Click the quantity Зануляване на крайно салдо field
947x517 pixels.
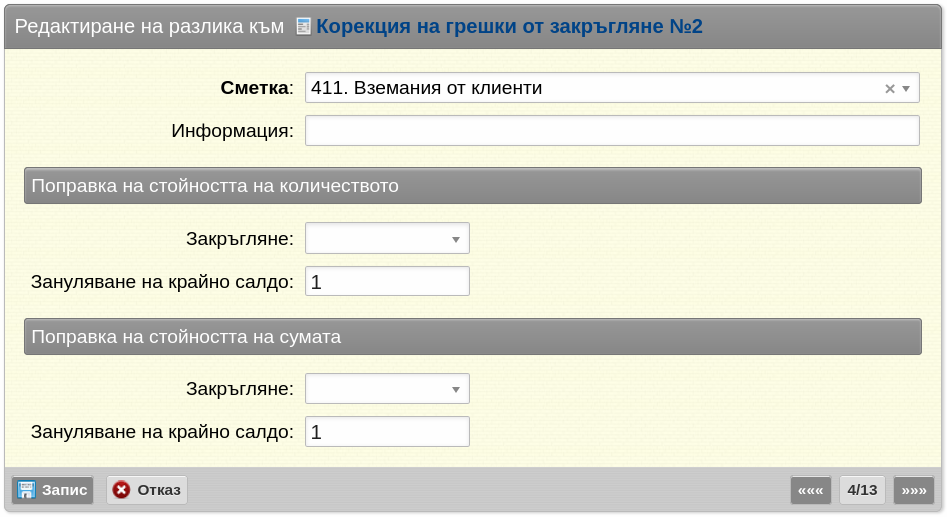point(387,281)
